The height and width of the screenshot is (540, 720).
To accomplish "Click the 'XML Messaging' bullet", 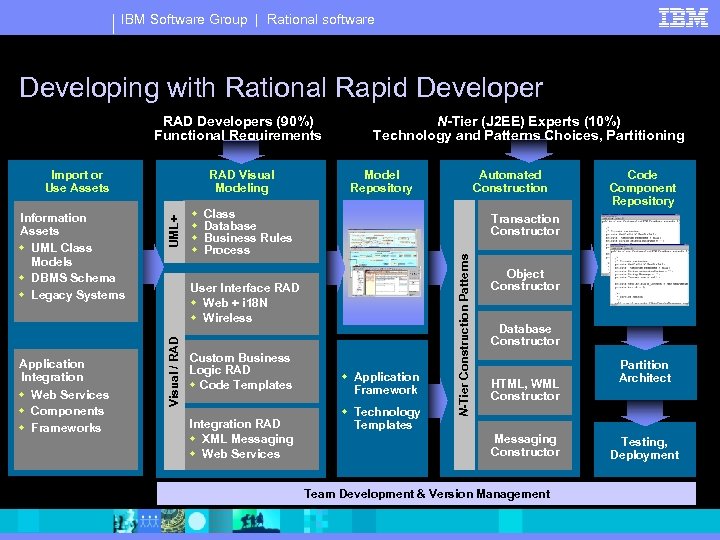I will [248, 439].
